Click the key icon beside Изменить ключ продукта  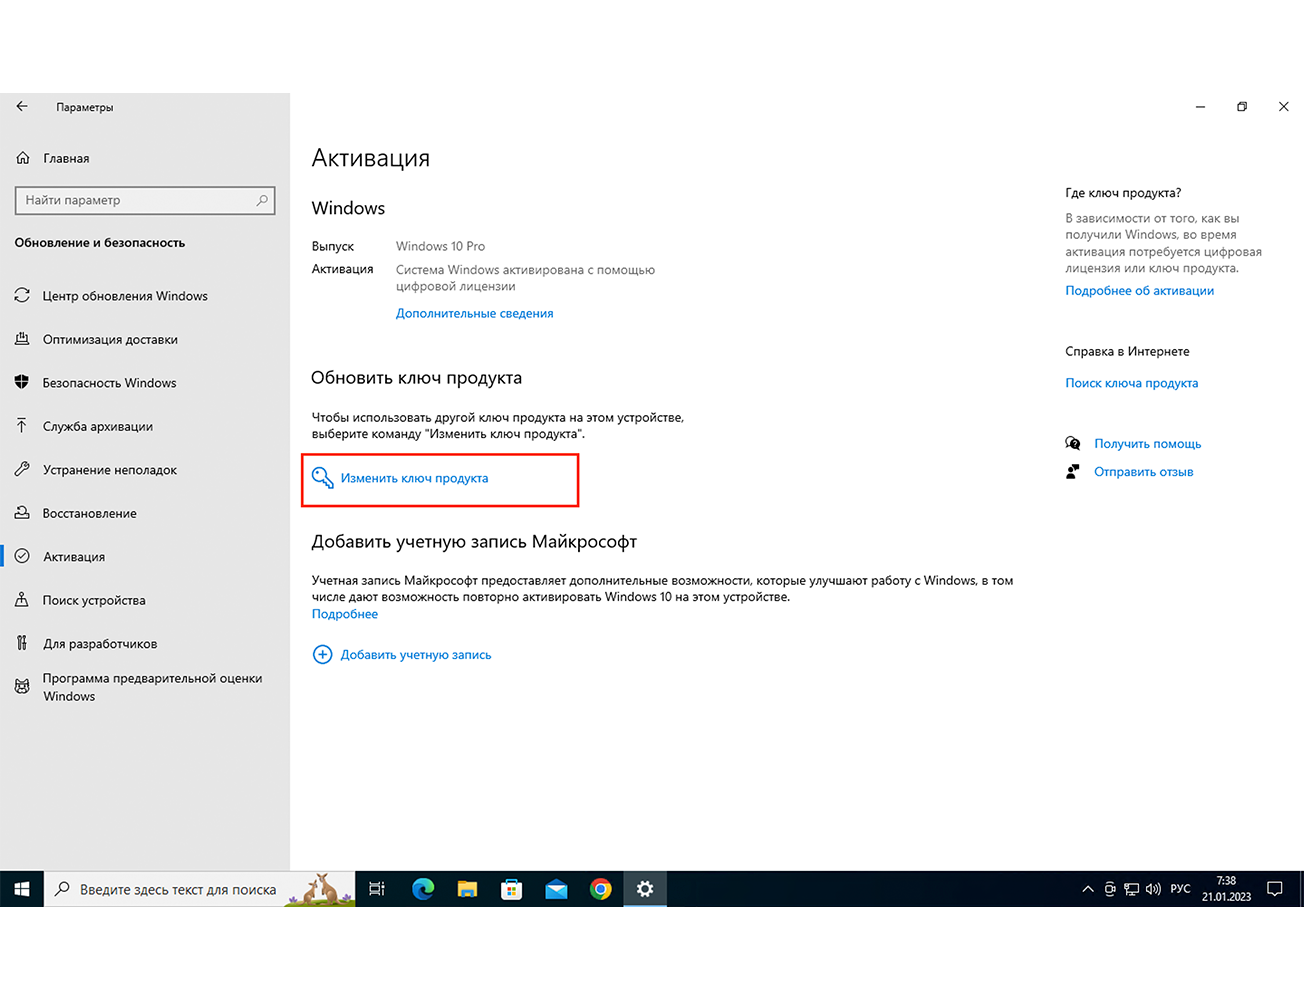[322, 478]
